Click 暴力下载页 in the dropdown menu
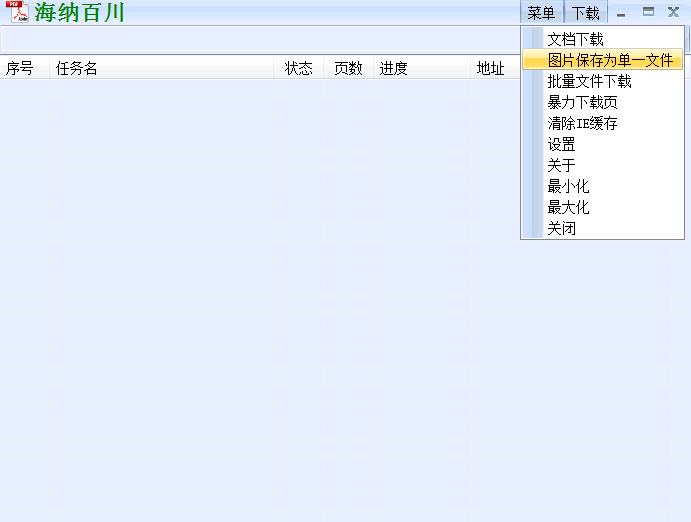691x522 pixels. click(x=582, y=102)
